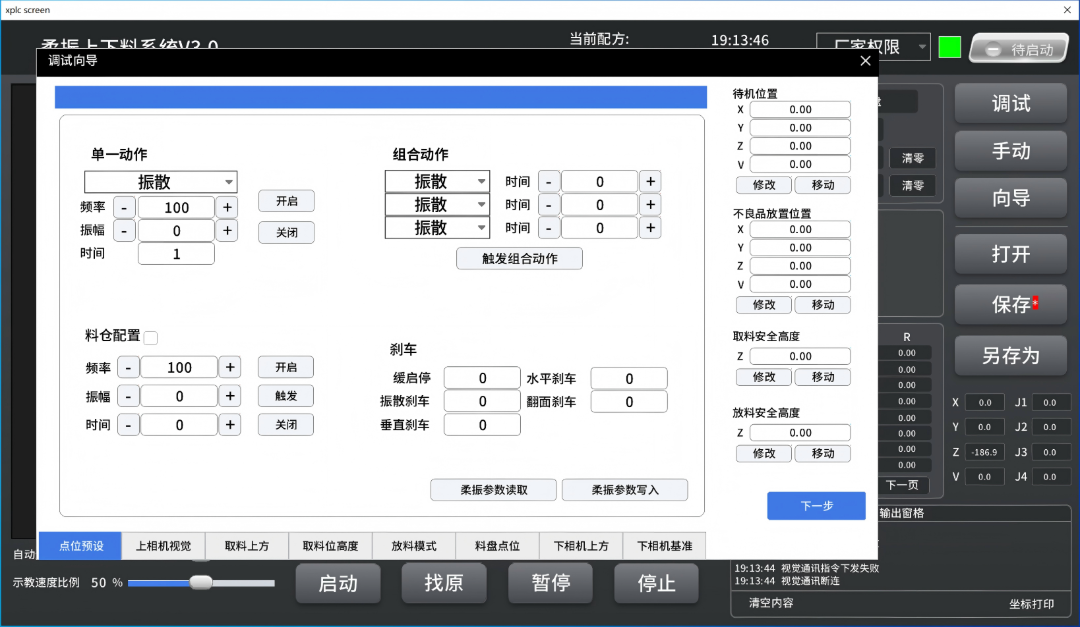Image resolution: width=1080 pixels, height=627 pixels.
Task: Click the green status indicator square
Action: coord(950,47)
